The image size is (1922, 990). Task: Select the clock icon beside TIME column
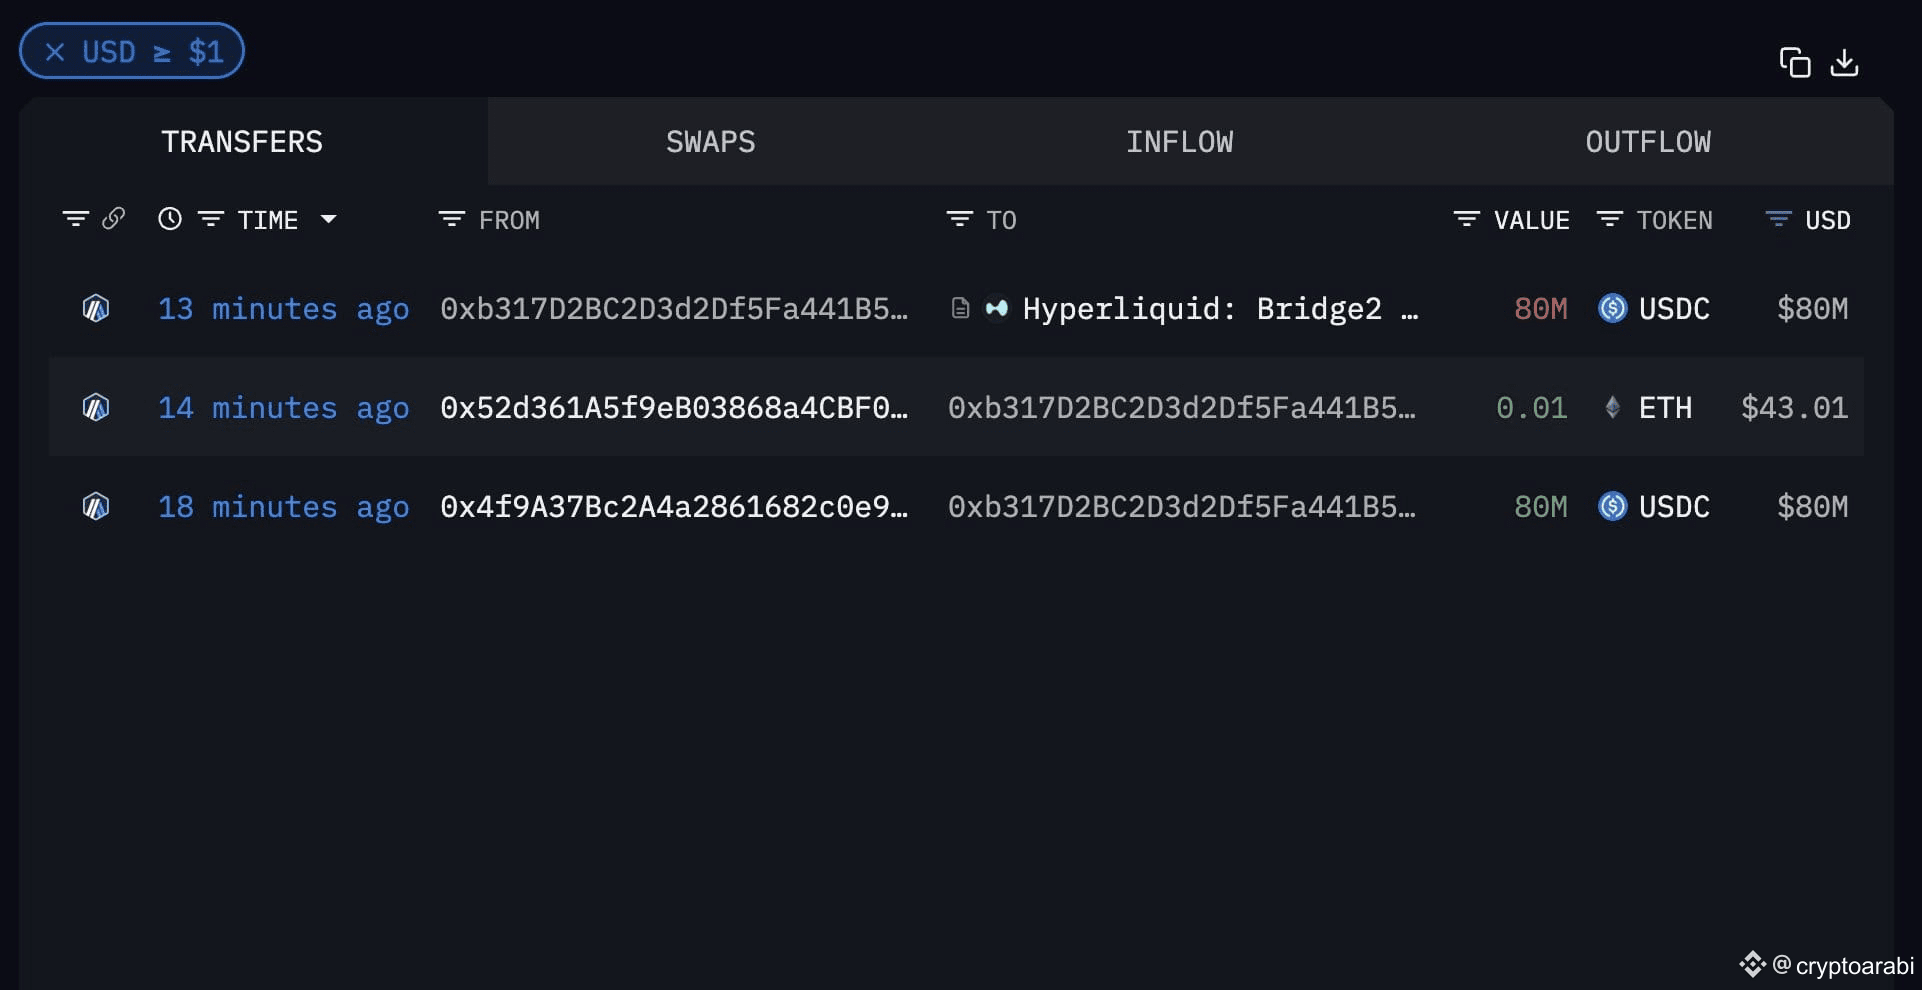coord(168,219)
